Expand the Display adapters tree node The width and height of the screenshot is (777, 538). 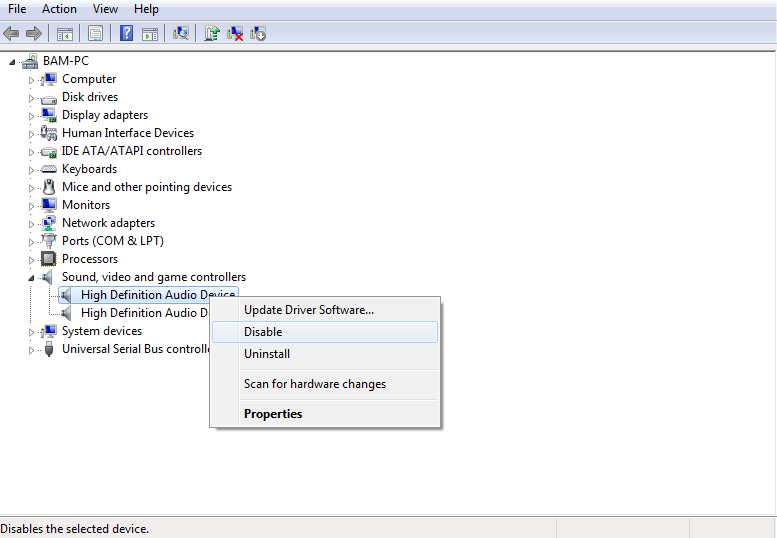(x=31, y=116)
